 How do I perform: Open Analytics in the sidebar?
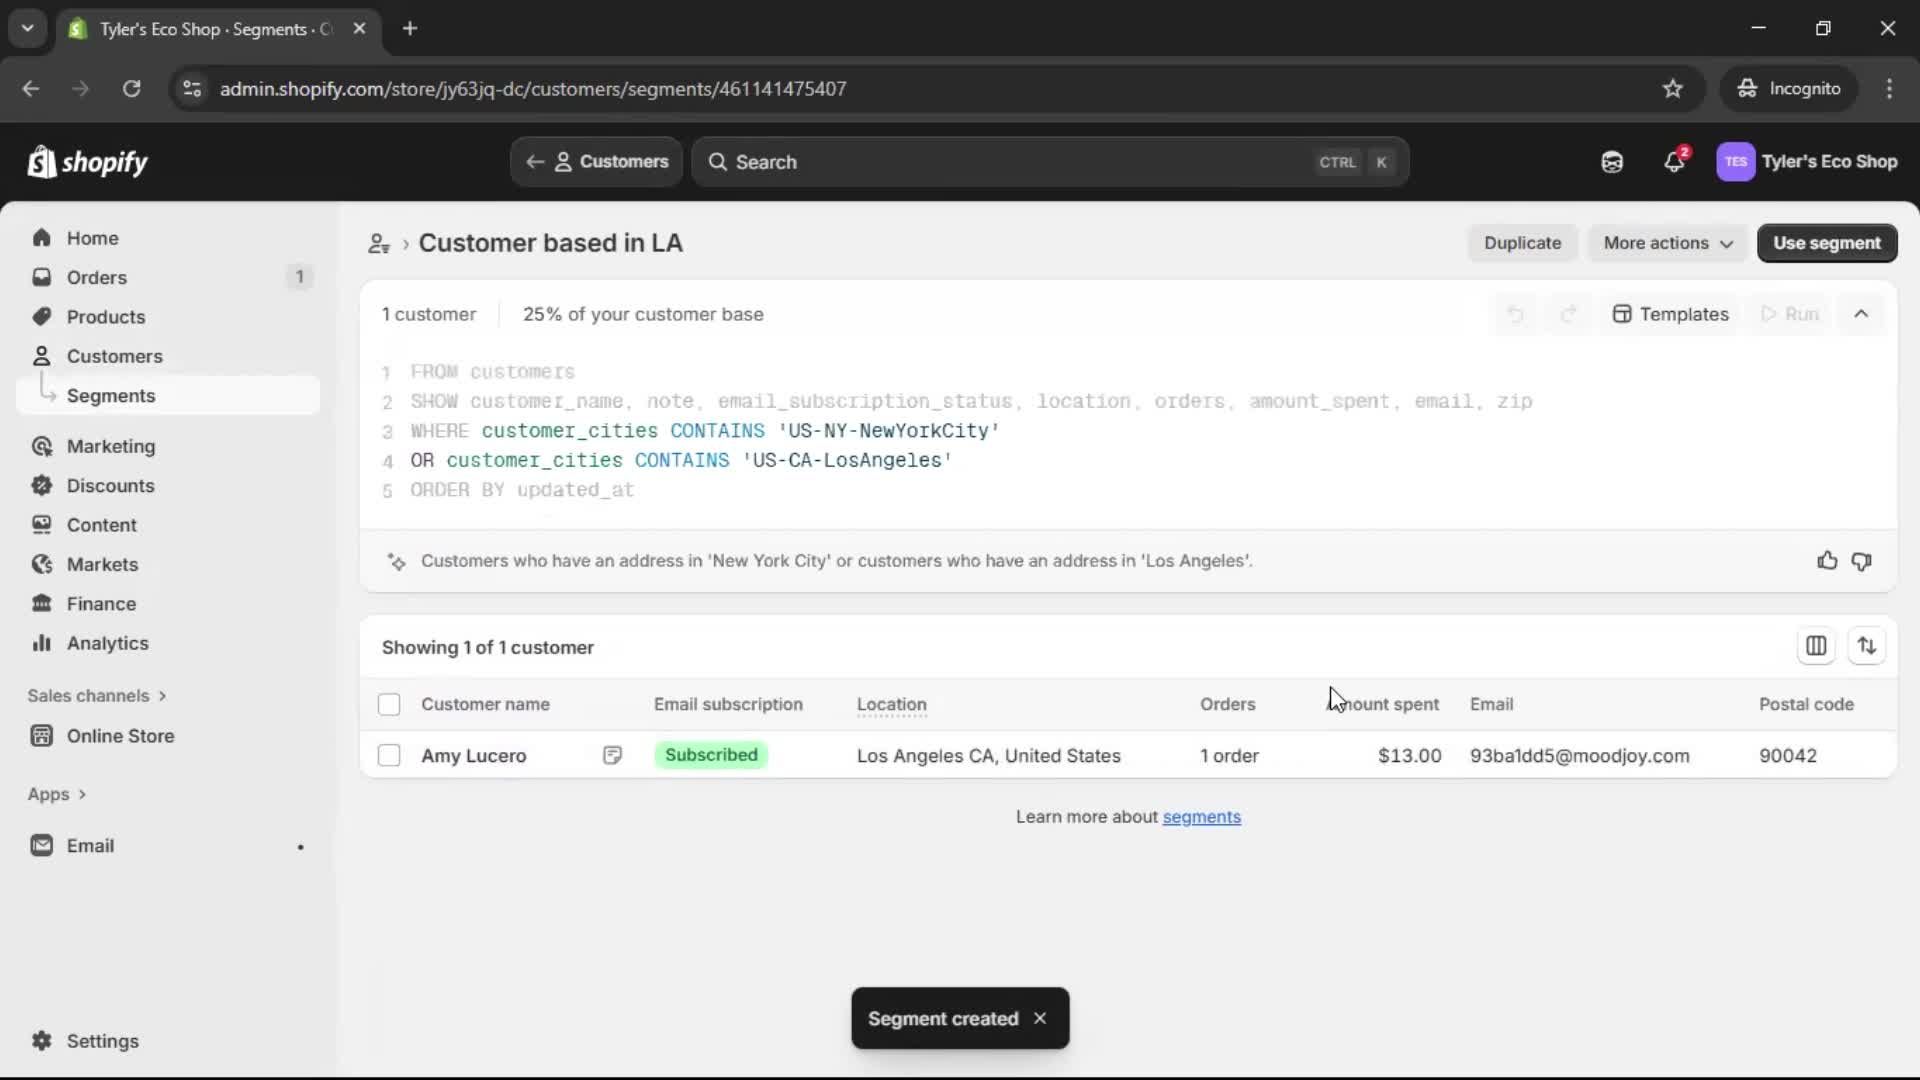tap(107, 644)
